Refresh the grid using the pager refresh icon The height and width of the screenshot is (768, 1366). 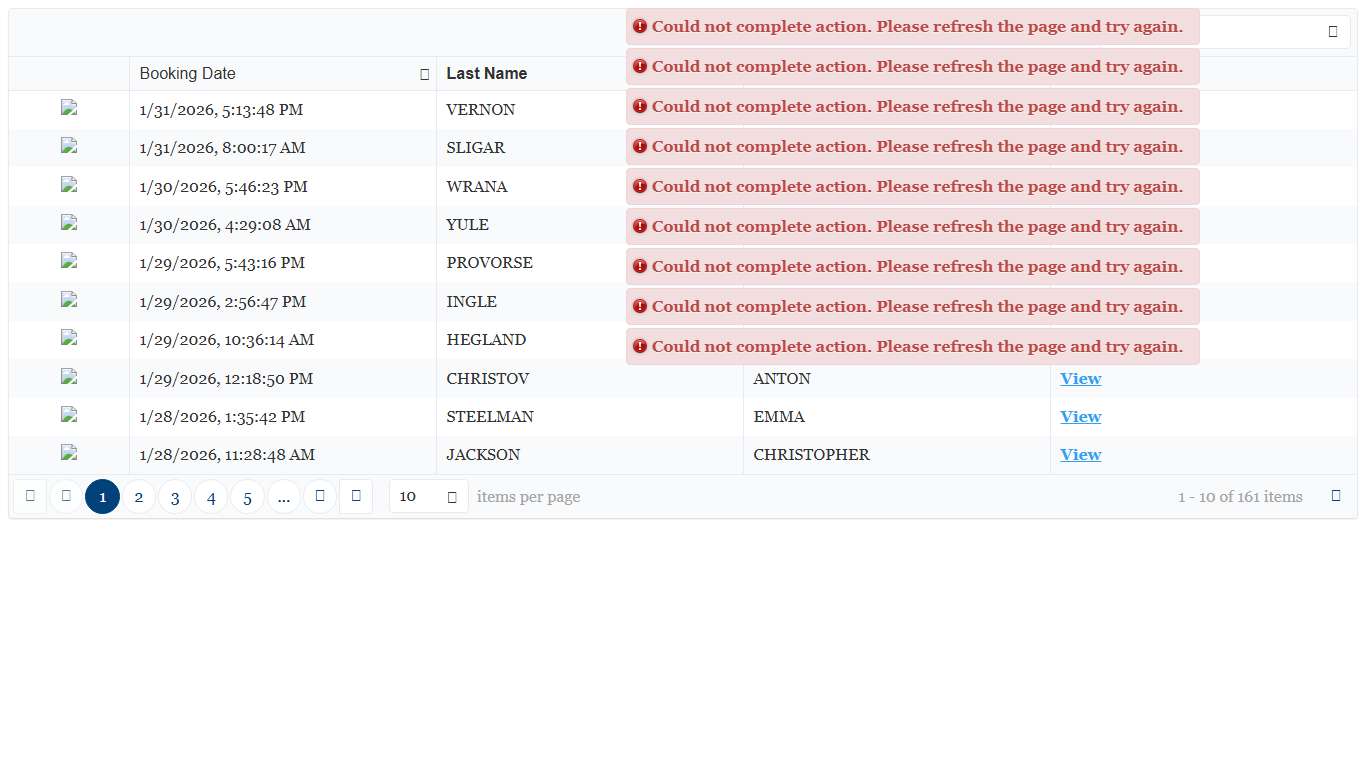1336,496
